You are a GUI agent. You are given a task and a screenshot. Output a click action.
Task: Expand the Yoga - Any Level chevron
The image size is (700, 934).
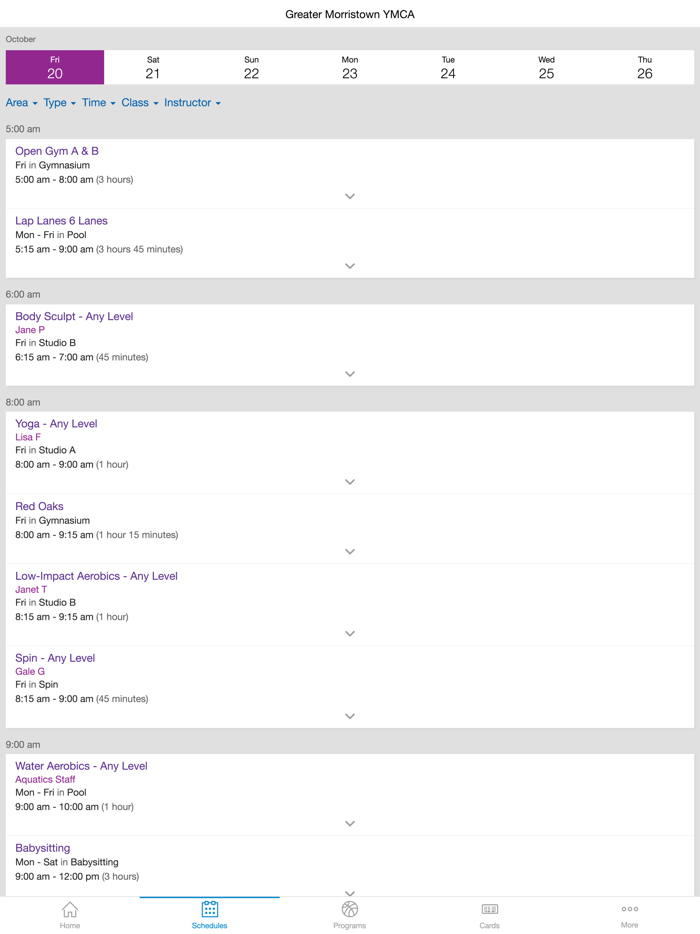(x=350, y=482)
